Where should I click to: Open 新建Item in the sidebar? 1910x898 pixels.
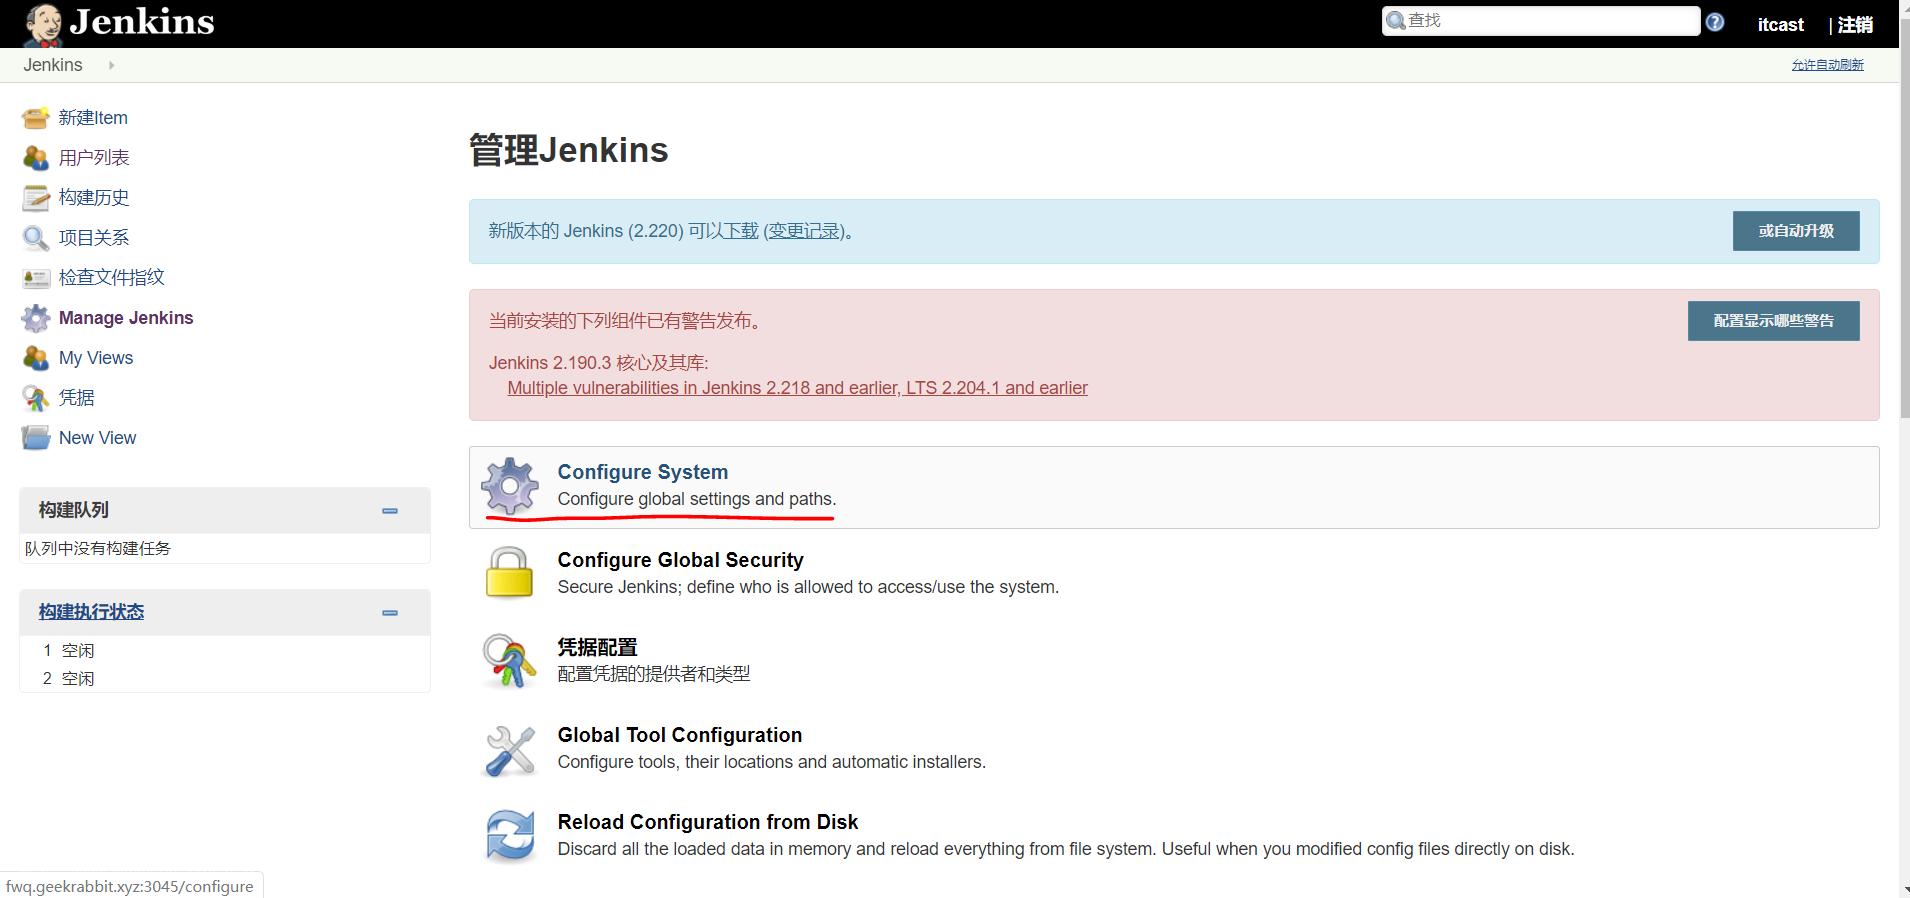[93, 118]
